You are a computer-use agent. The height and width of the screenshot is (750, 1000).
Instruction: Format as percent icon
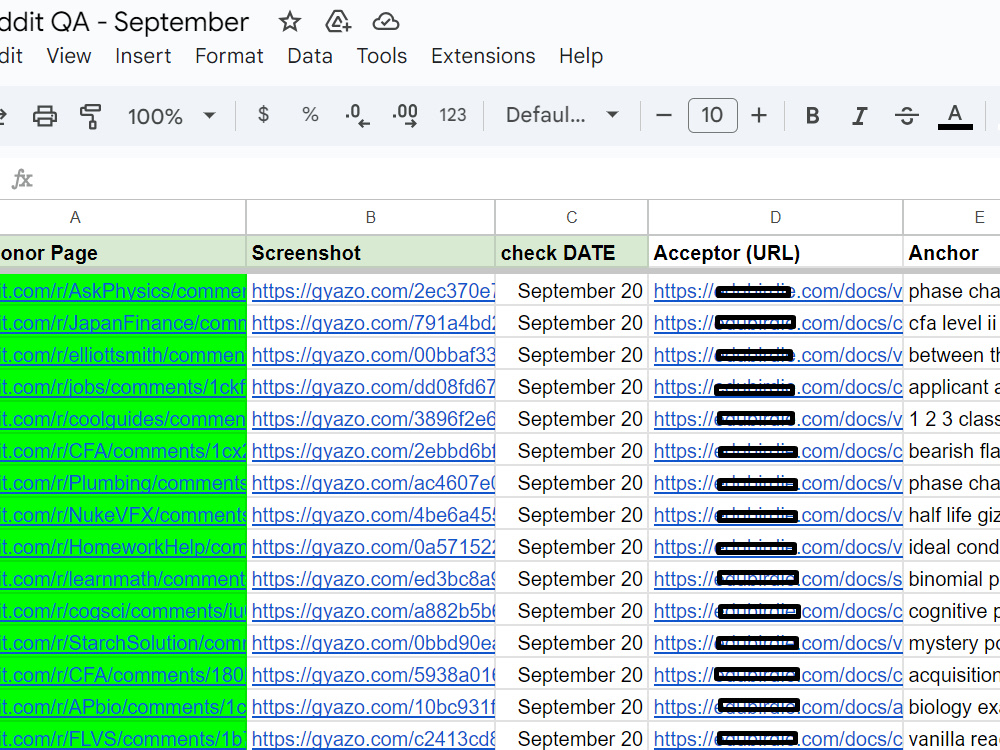click(x=310, y=115)
